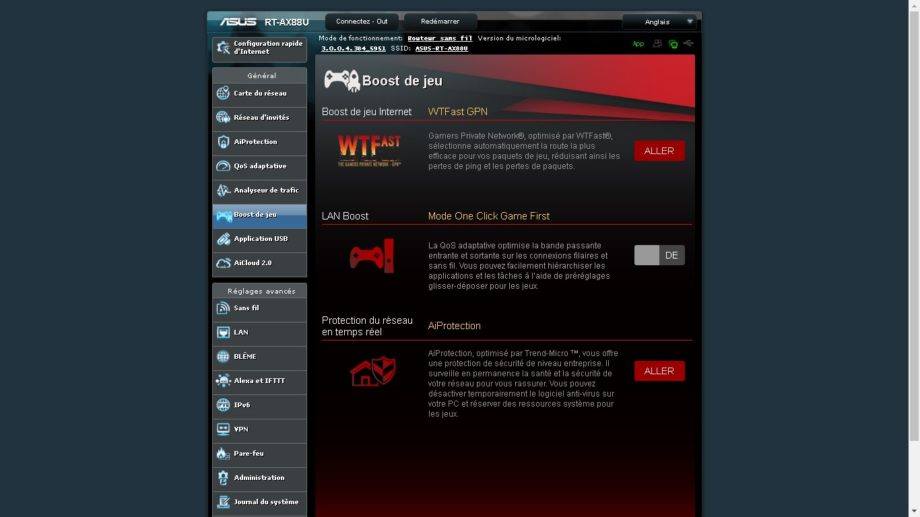The height and width of the screenshot is (517, 920).
Task: Open the Réseau d'invités page
Action: pos(259,118)
